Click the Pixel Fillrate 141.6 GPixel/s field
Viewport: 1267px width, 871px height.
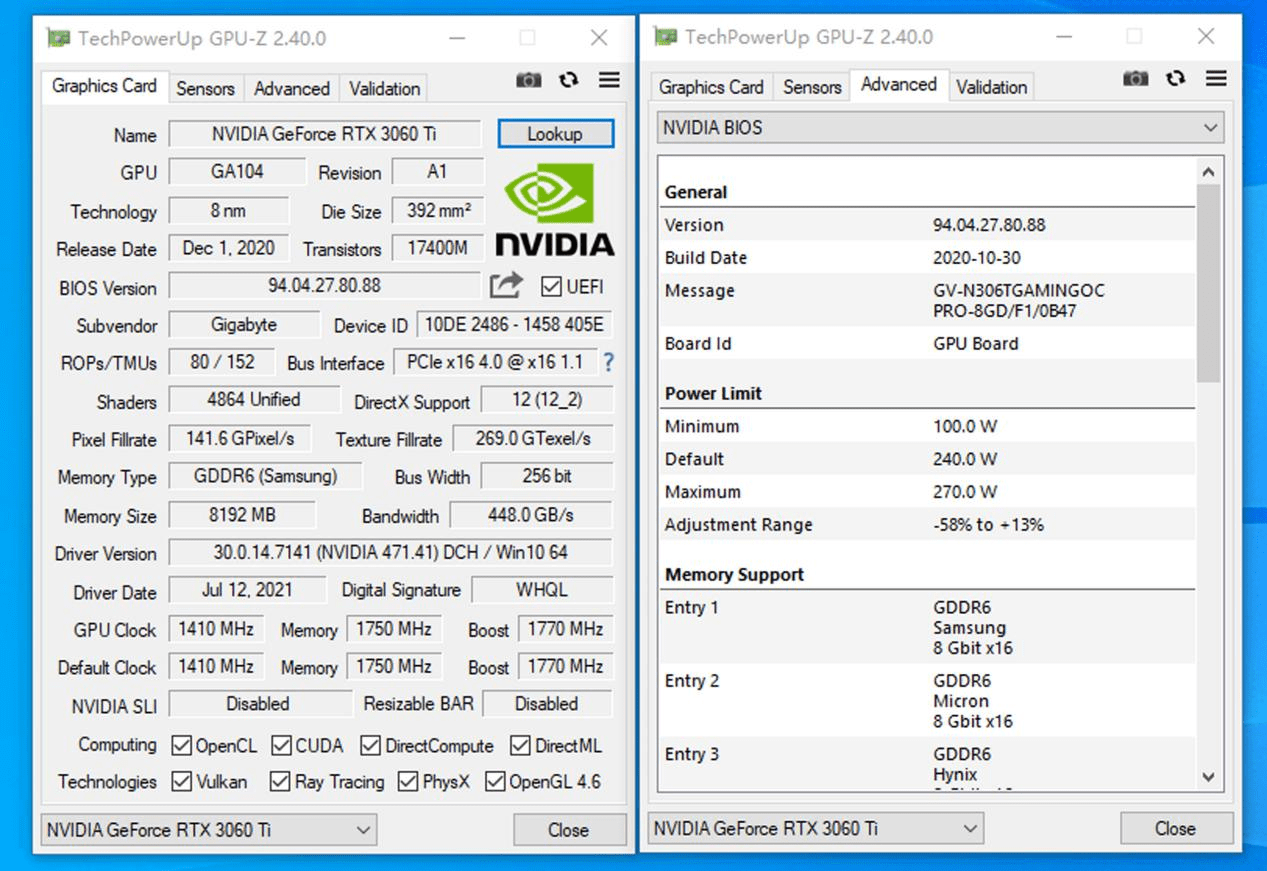pyautogui.click(x=240, y=438)
